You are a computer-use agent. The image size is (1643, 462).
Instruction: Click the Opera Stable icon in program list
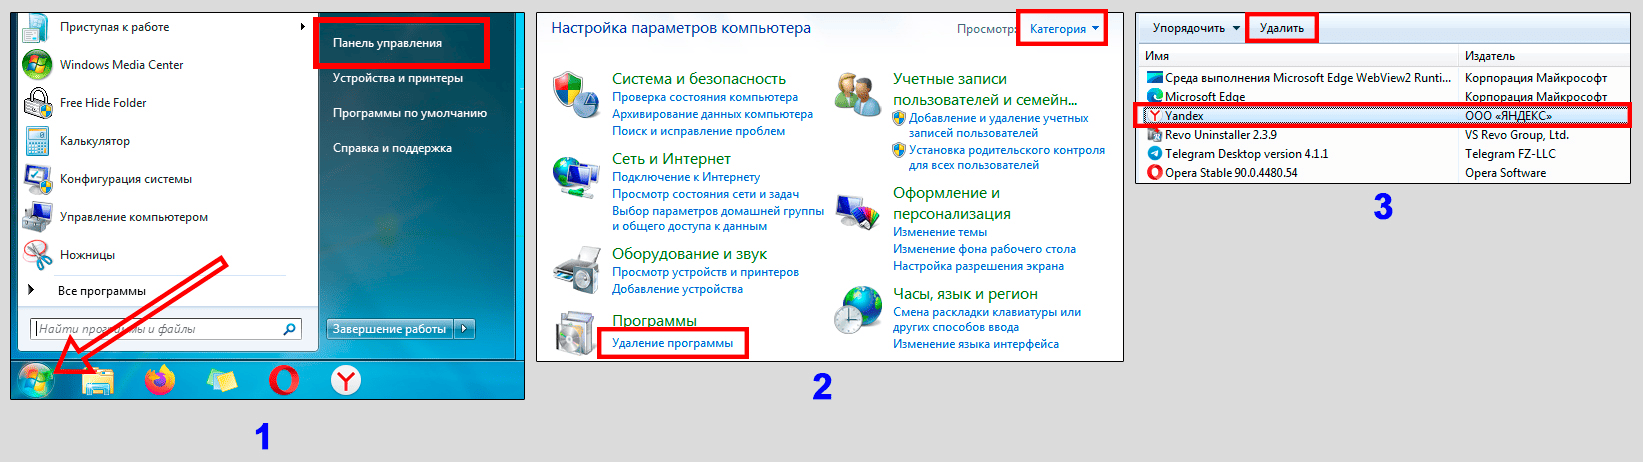(x=1155, y=173)
